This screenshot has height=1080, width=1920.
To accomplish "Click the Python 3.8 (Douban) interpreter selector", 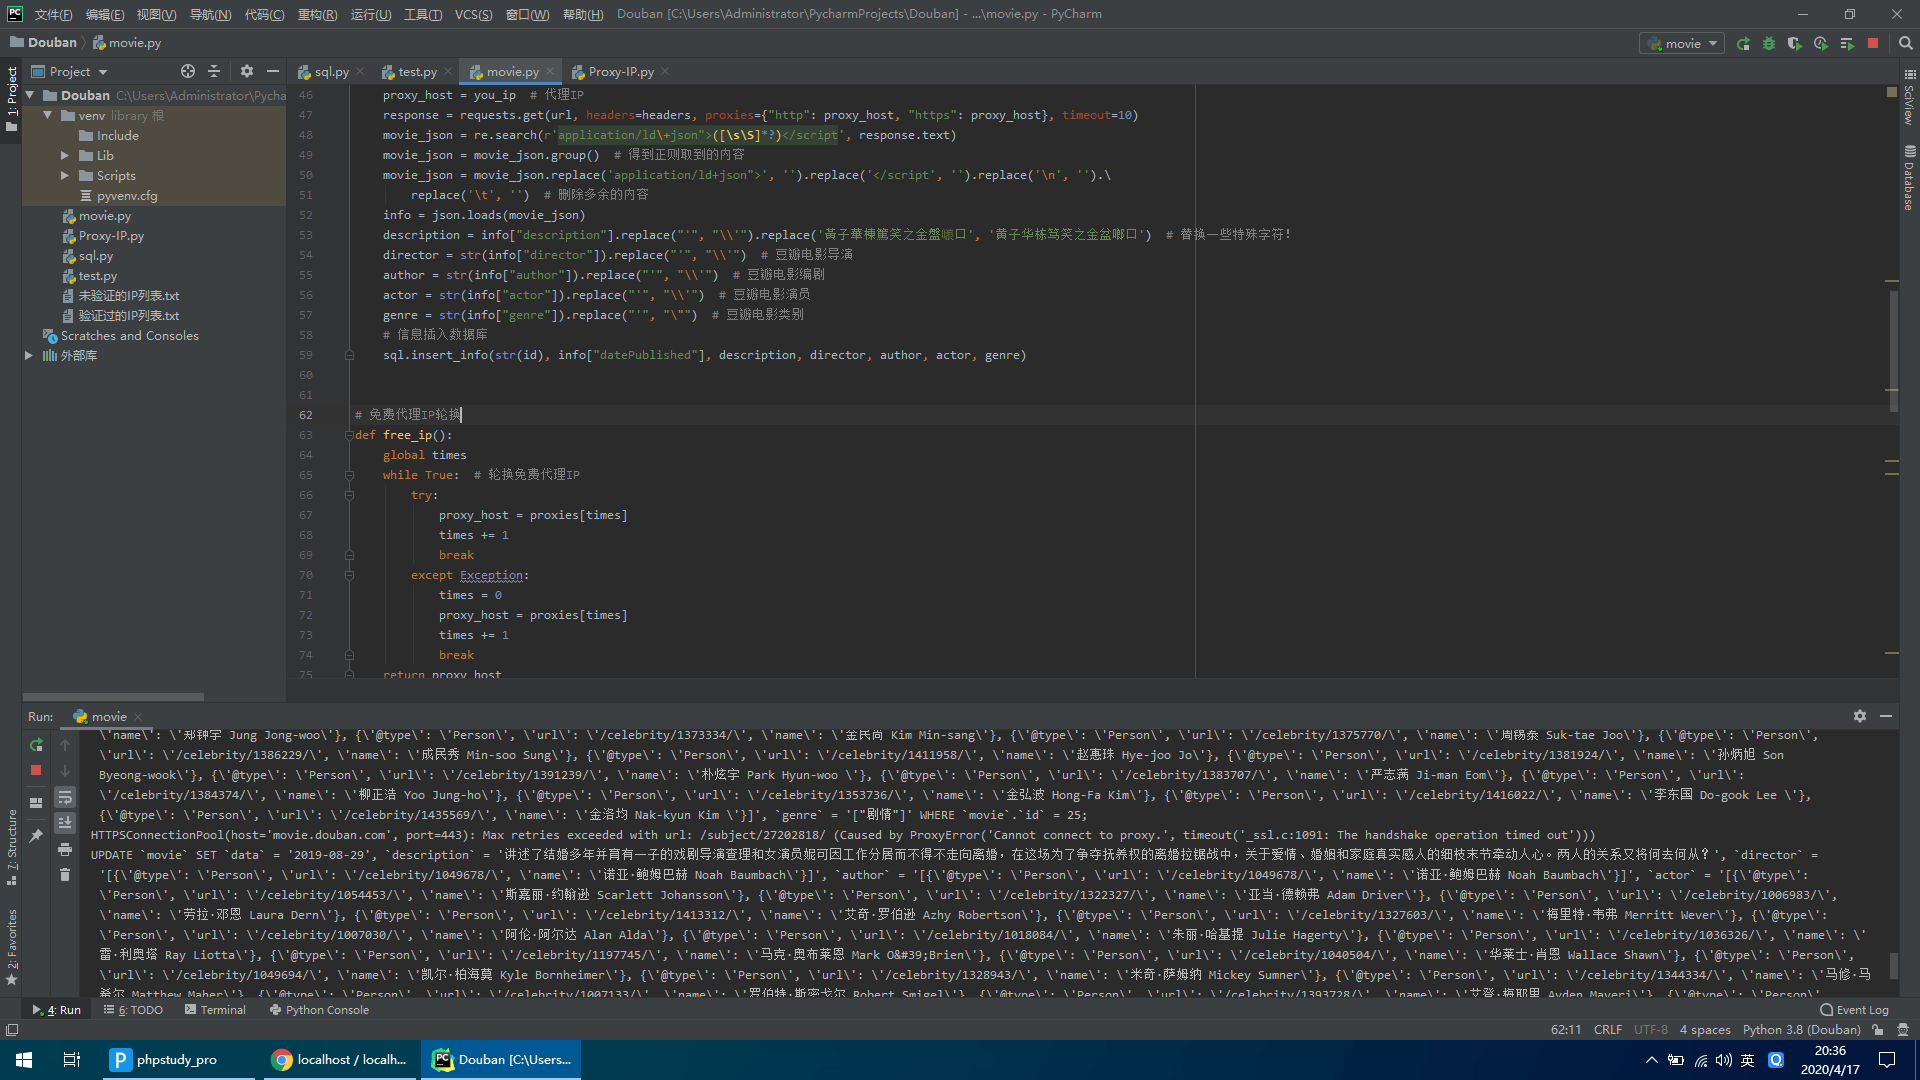I will point(1801,1030).
